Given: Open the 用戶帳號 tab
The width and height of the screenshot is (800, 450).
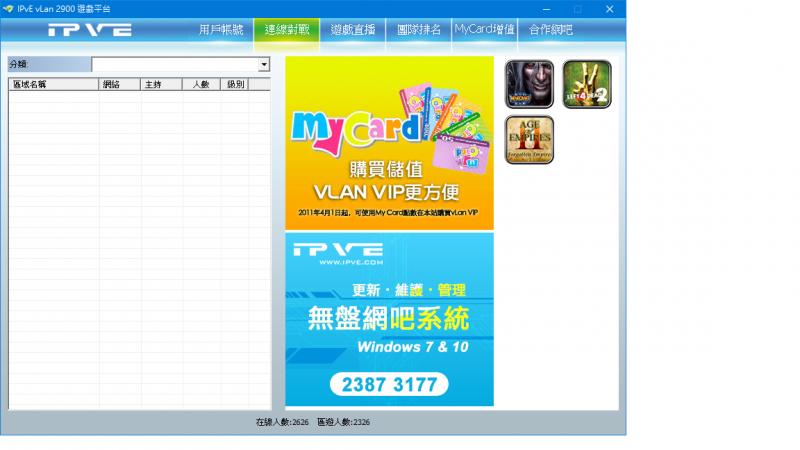Looking at the screenshot, I should [221, 30].
